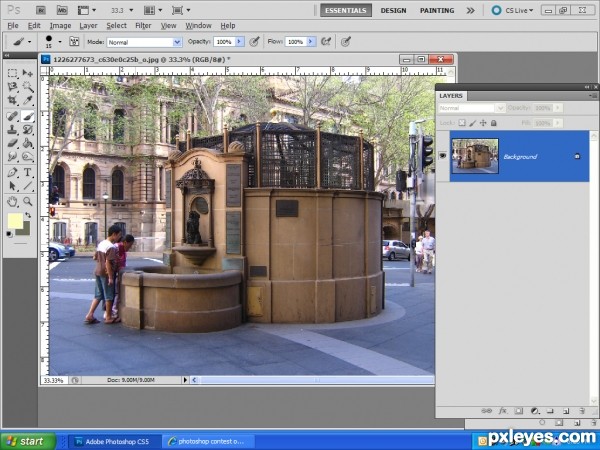This screenshot has width=600, height=450.
Task: Create new adjustment layer icon
Action: coord(535,411)
